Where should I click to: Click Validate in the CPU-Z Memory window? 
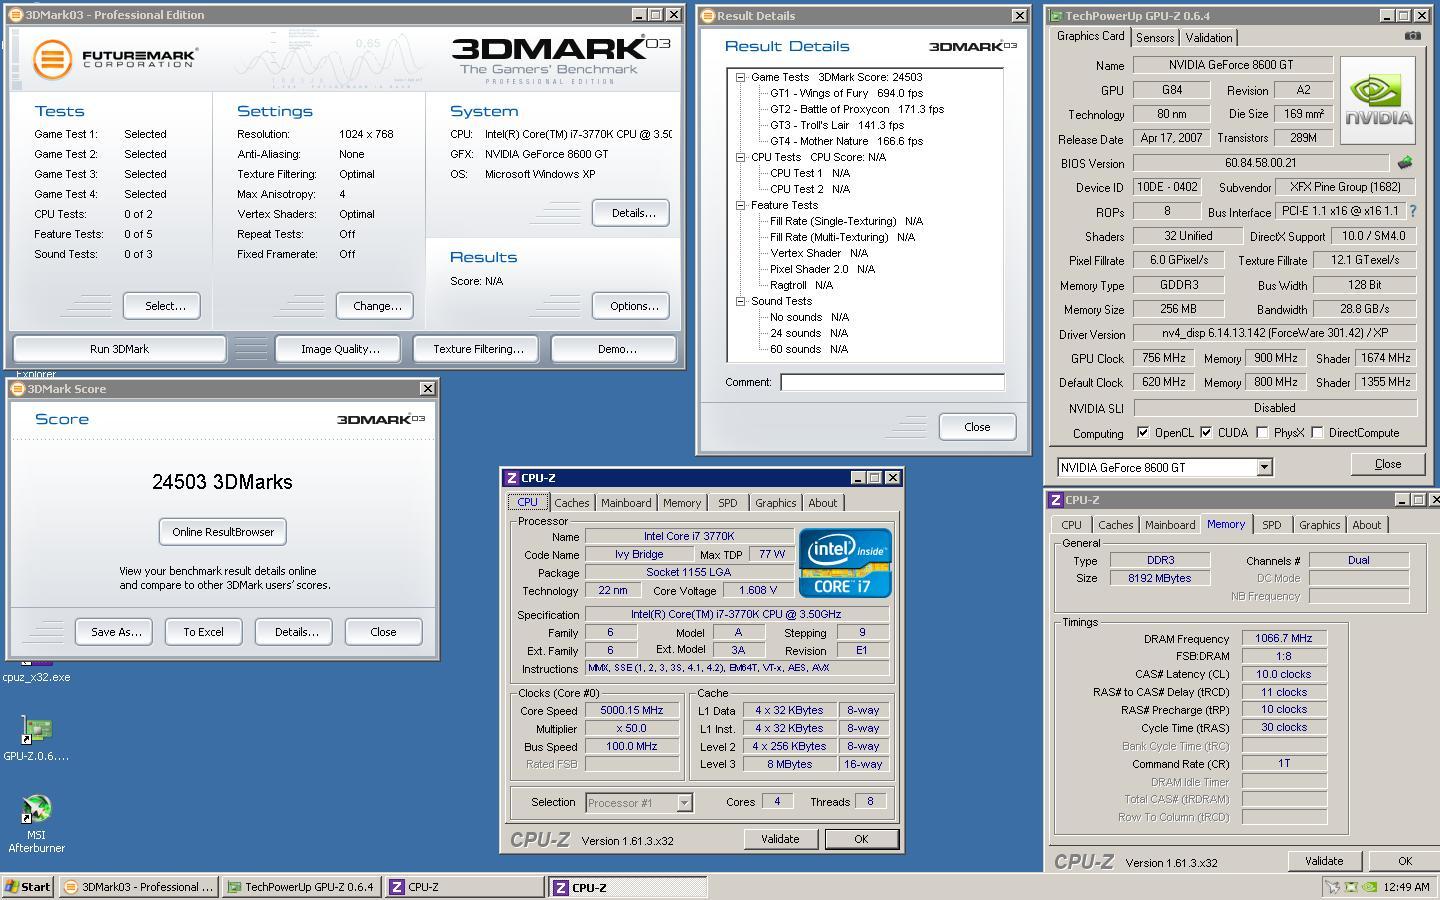[1323, 861]
